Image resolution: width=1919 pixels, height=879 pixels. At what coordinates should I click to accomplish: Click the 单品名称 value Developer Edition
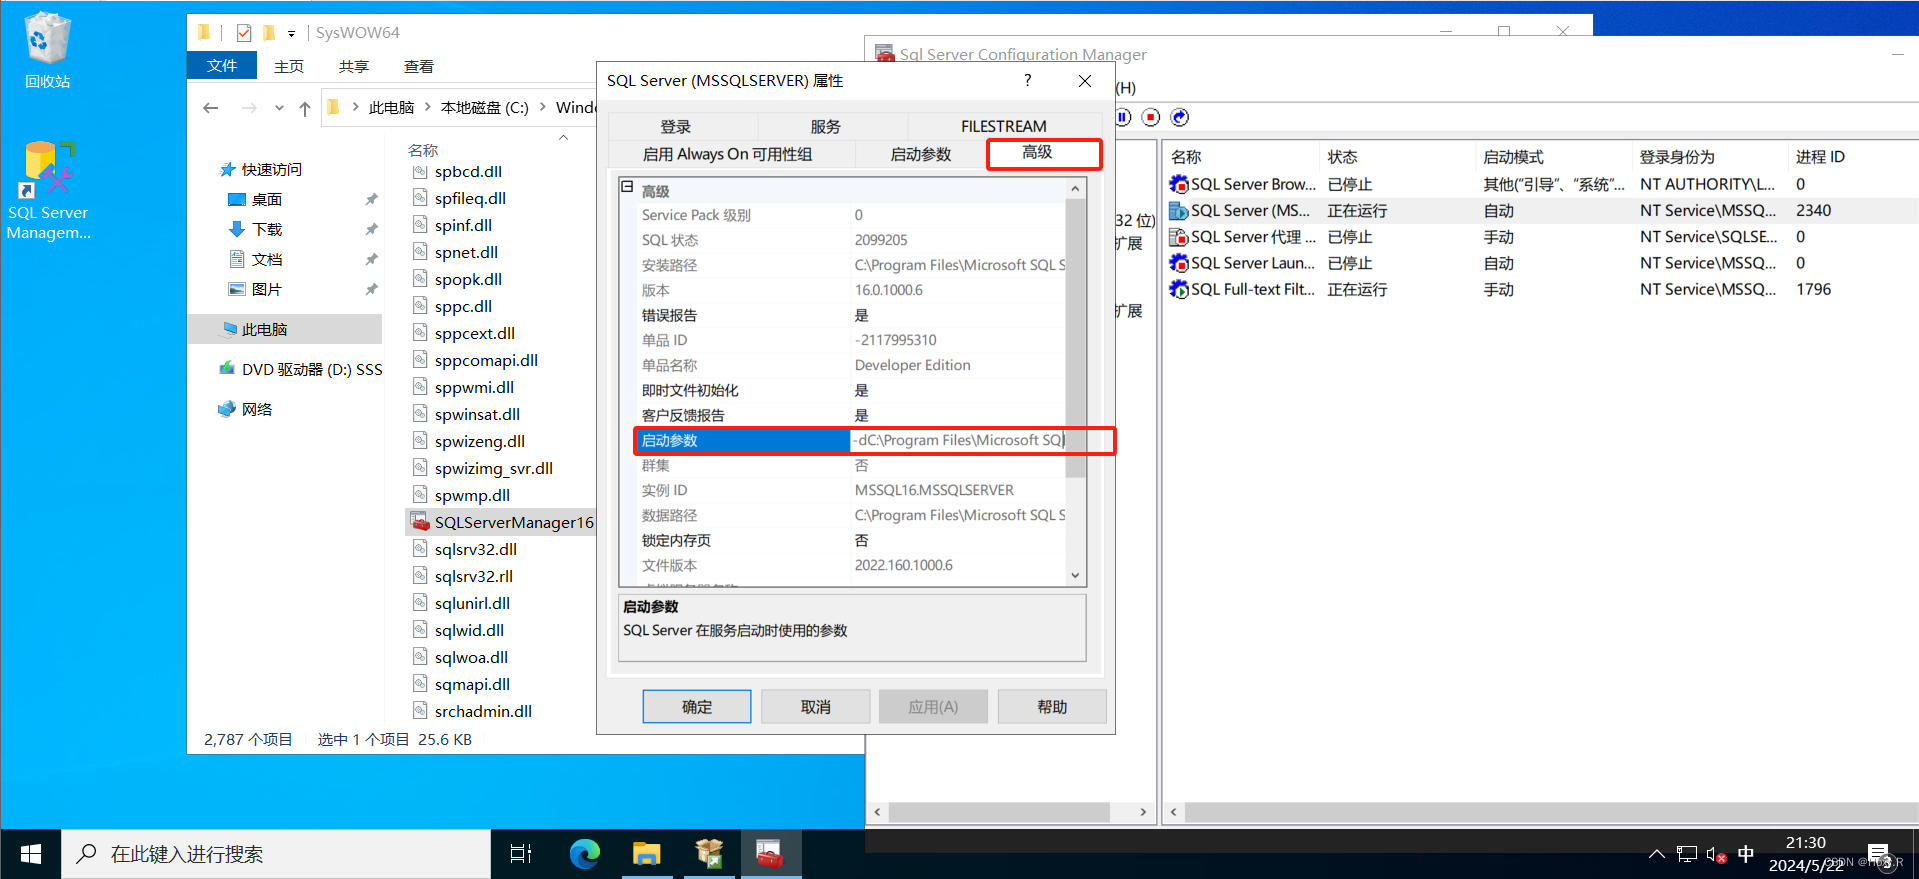point(912,365)
